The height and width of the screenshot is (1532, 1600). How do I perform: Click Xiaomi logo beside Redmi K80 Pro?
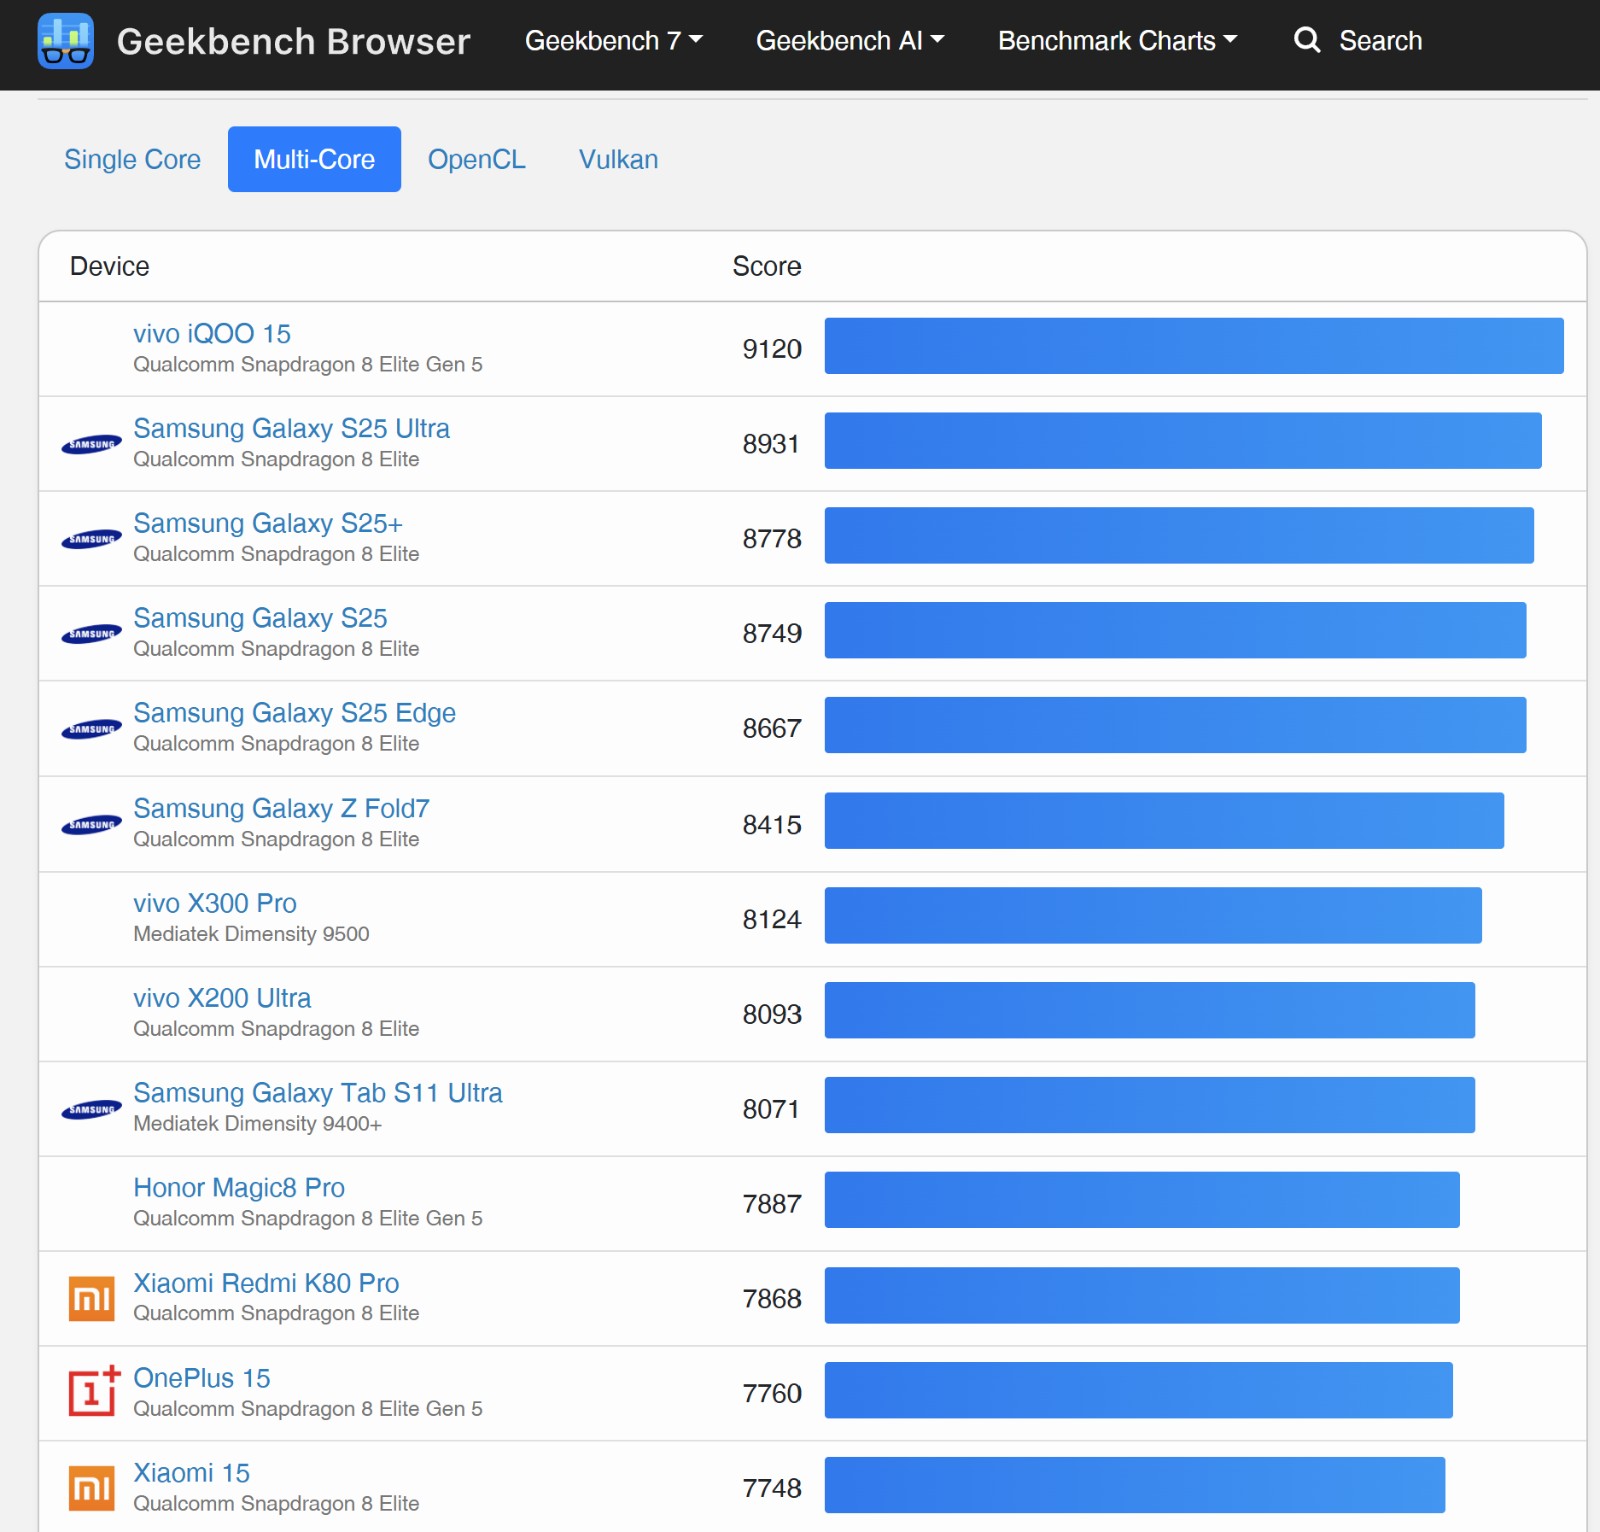click(91, 1298)
